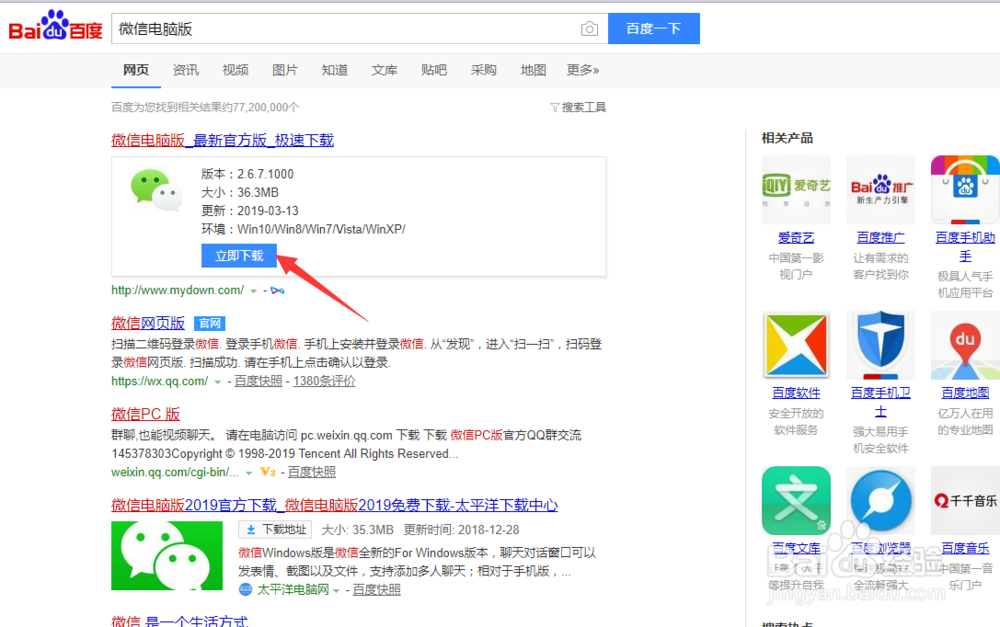Click the Baidu logo
1000x627 pixels.
(55, 27)
